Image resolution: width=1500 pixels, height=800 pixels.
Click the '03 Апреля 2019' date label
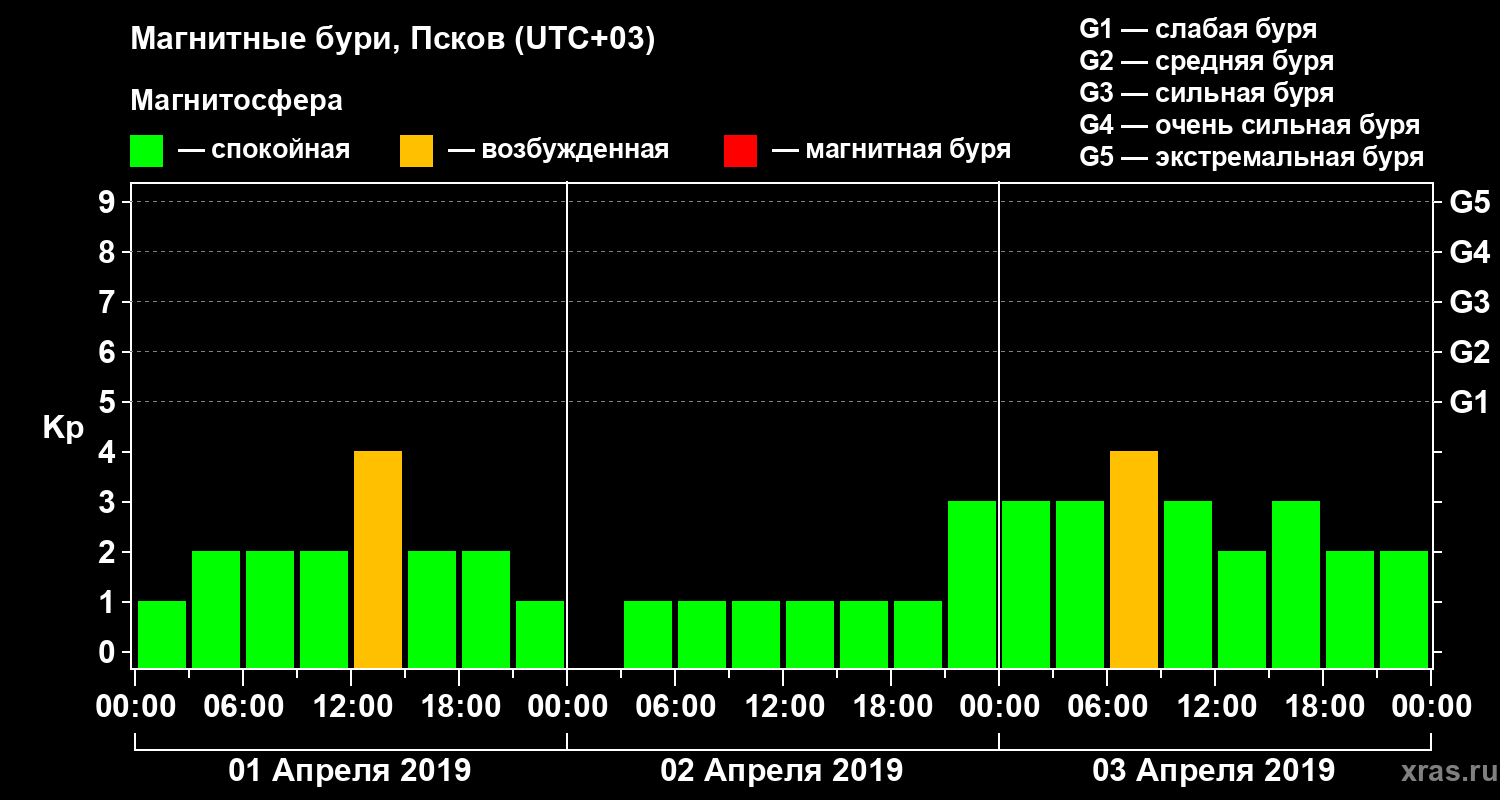point(1214,771)
